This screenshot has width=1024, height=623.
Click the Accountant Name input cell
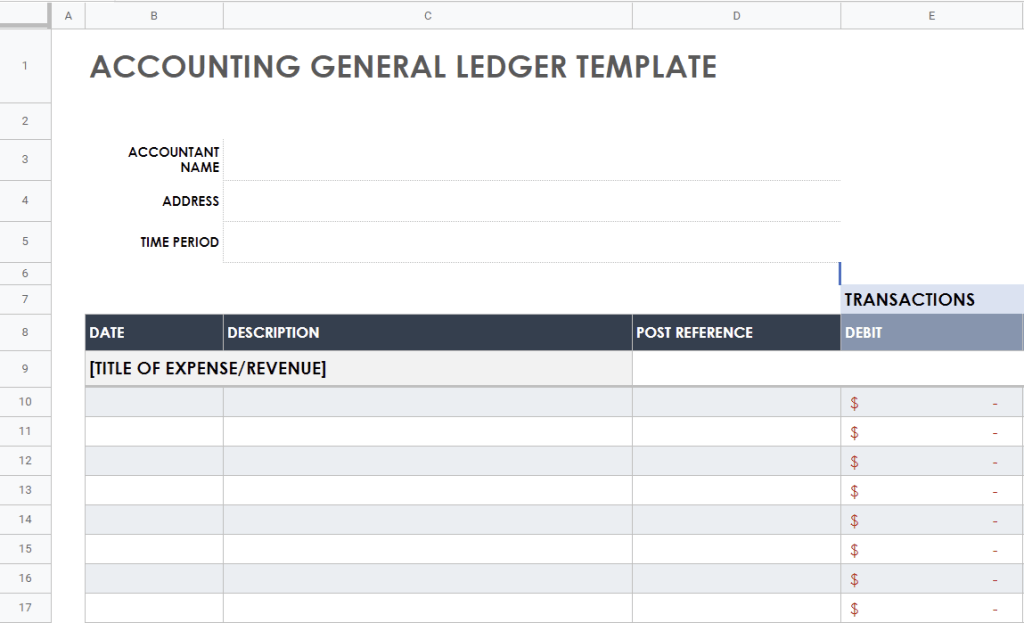tap(532, 160)
